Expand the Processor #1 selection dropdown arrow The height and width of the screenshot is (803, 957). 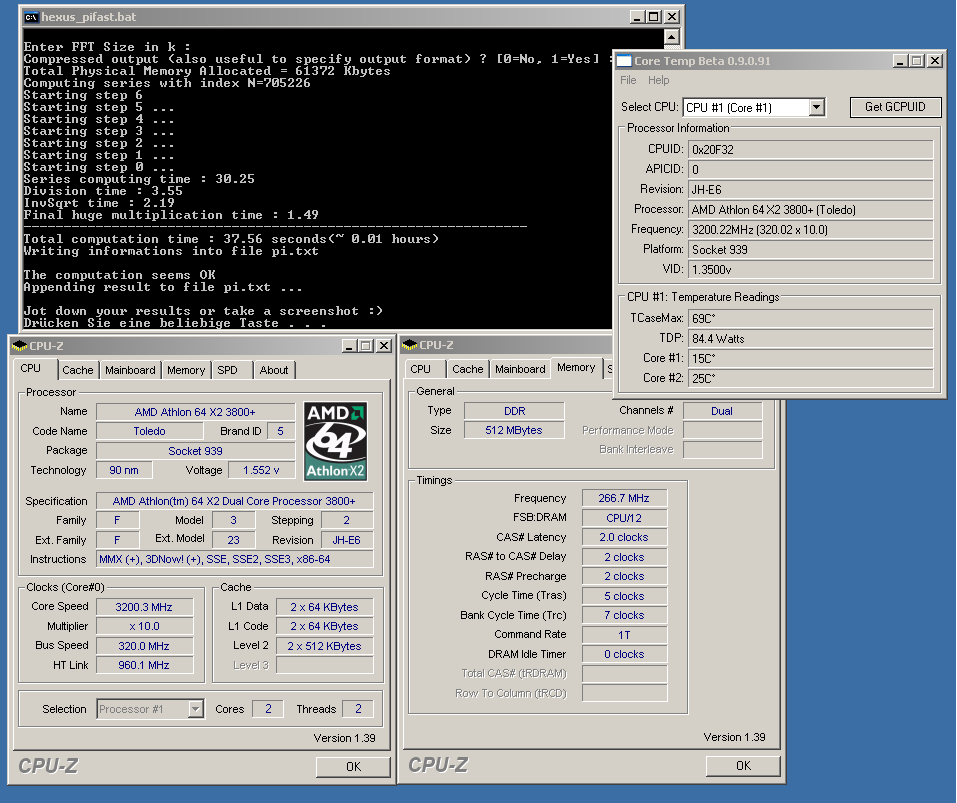(195, 709)
